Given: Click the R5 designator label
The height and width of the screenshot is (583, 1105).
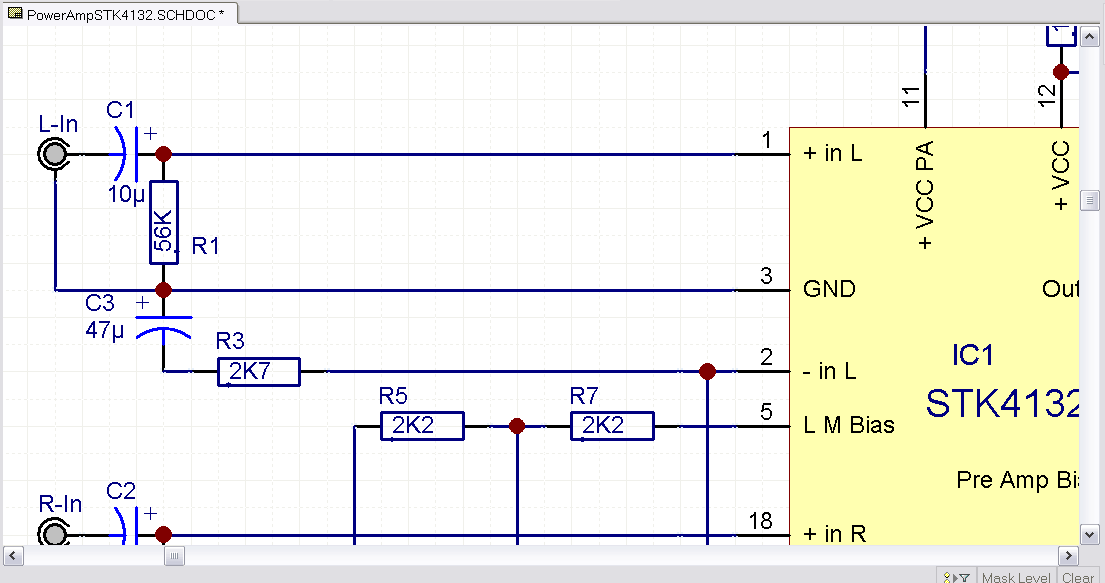Looking at the screenshot, I should (393, 396).
